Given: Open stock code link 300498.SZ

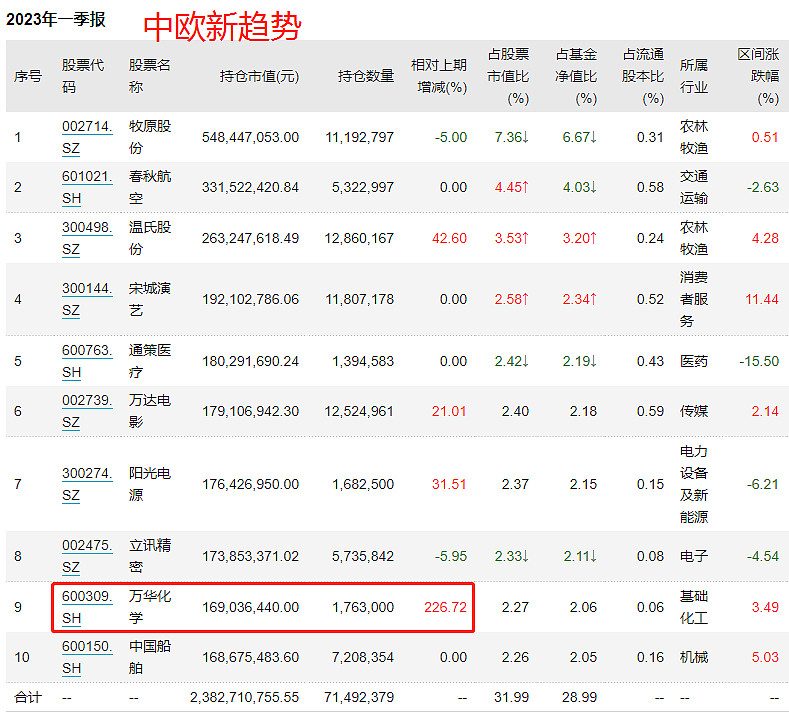Looking at the screenshot, I should point(87,238).
